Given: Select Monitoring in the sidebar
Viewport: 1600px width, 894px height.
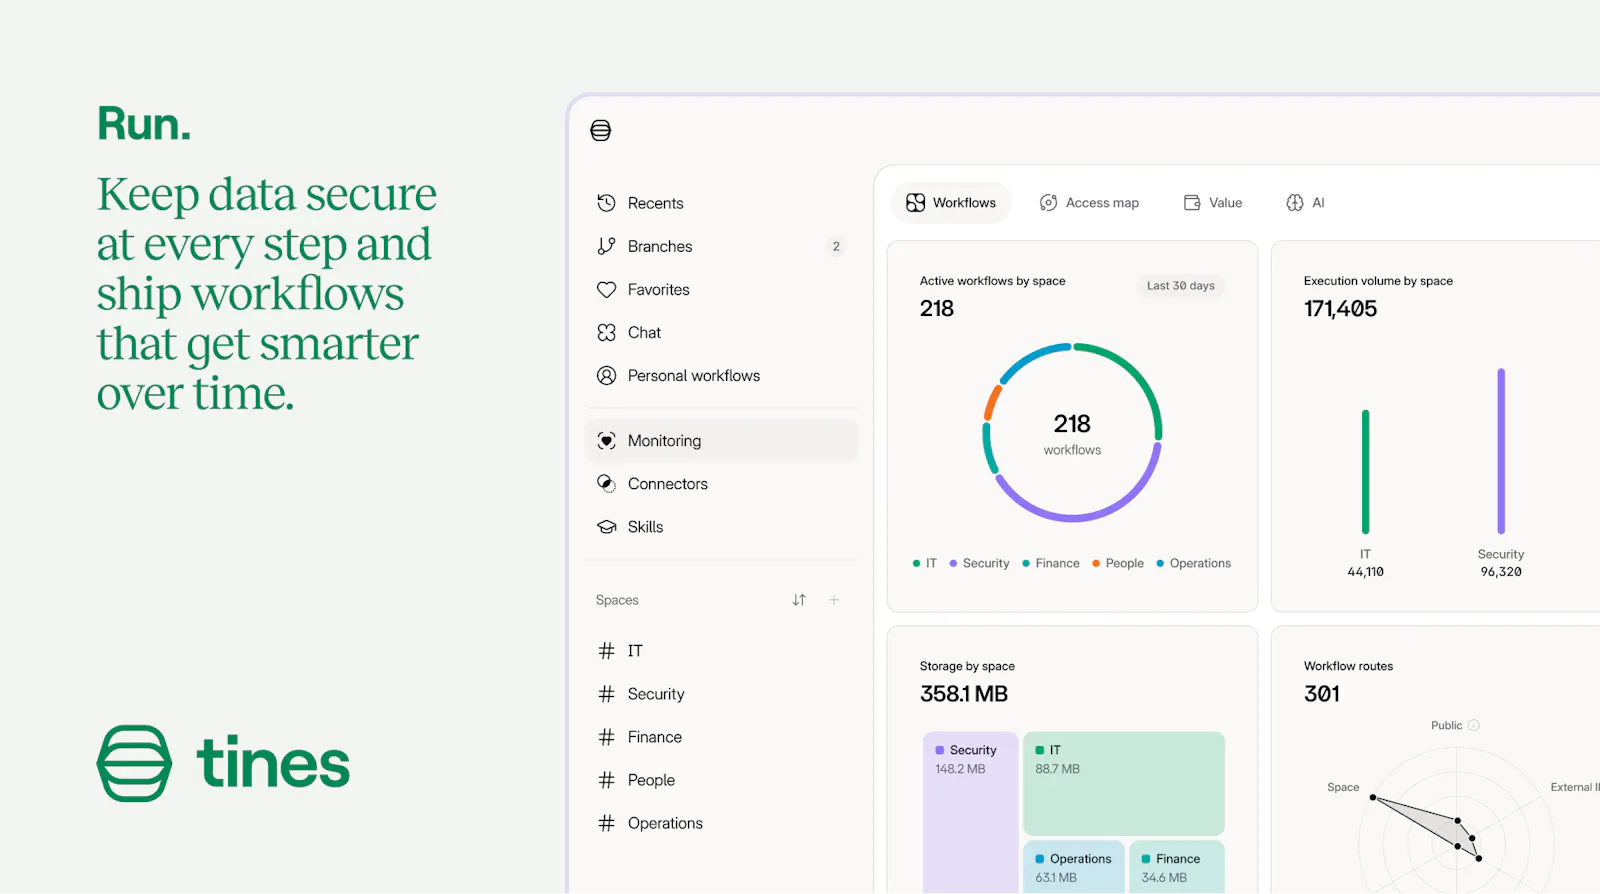Looking at the screenshot, I should click(721, 440).
